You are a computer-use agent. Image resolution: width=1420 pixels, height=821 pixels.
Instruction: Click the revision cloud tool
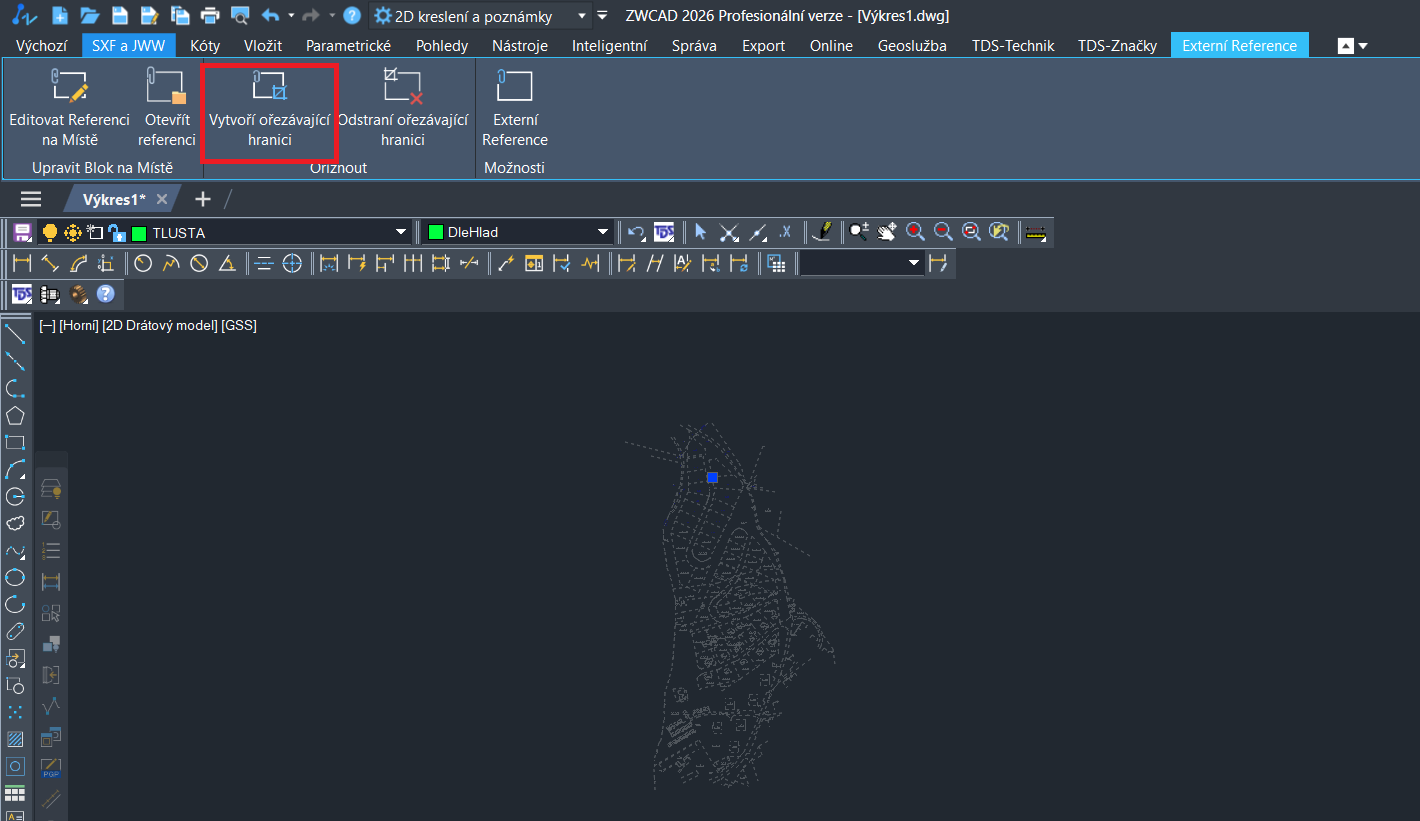click(15, 523)
